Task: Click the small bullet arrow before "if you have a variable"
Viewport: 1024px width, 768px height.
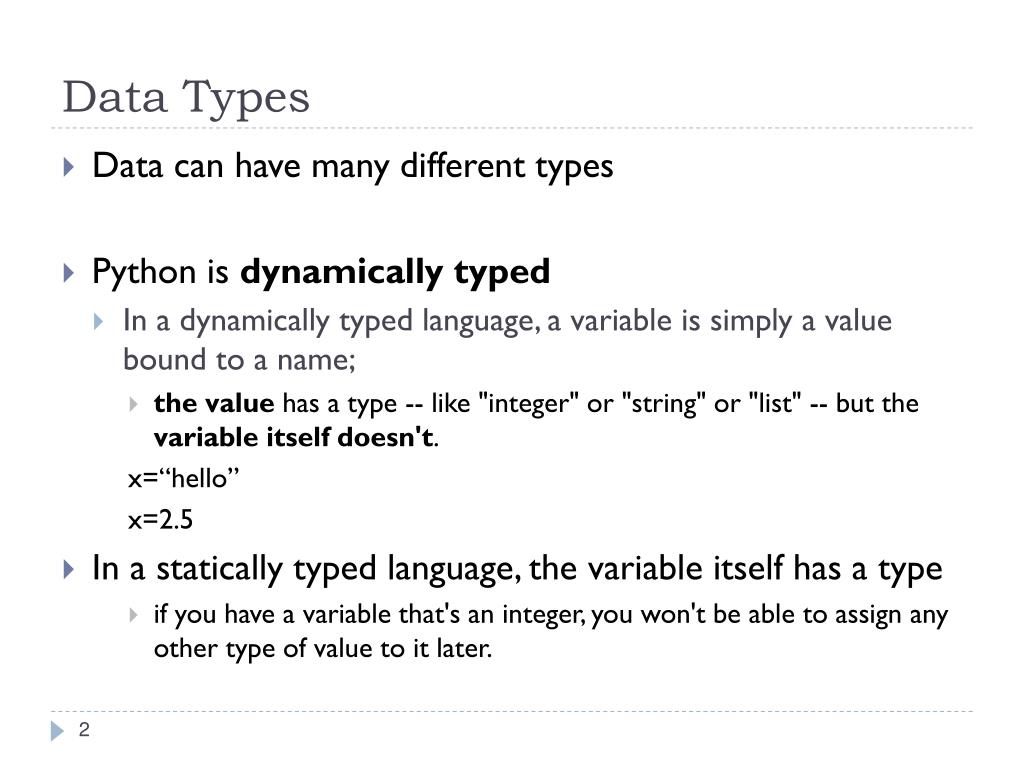Action: tap(133, 615)
